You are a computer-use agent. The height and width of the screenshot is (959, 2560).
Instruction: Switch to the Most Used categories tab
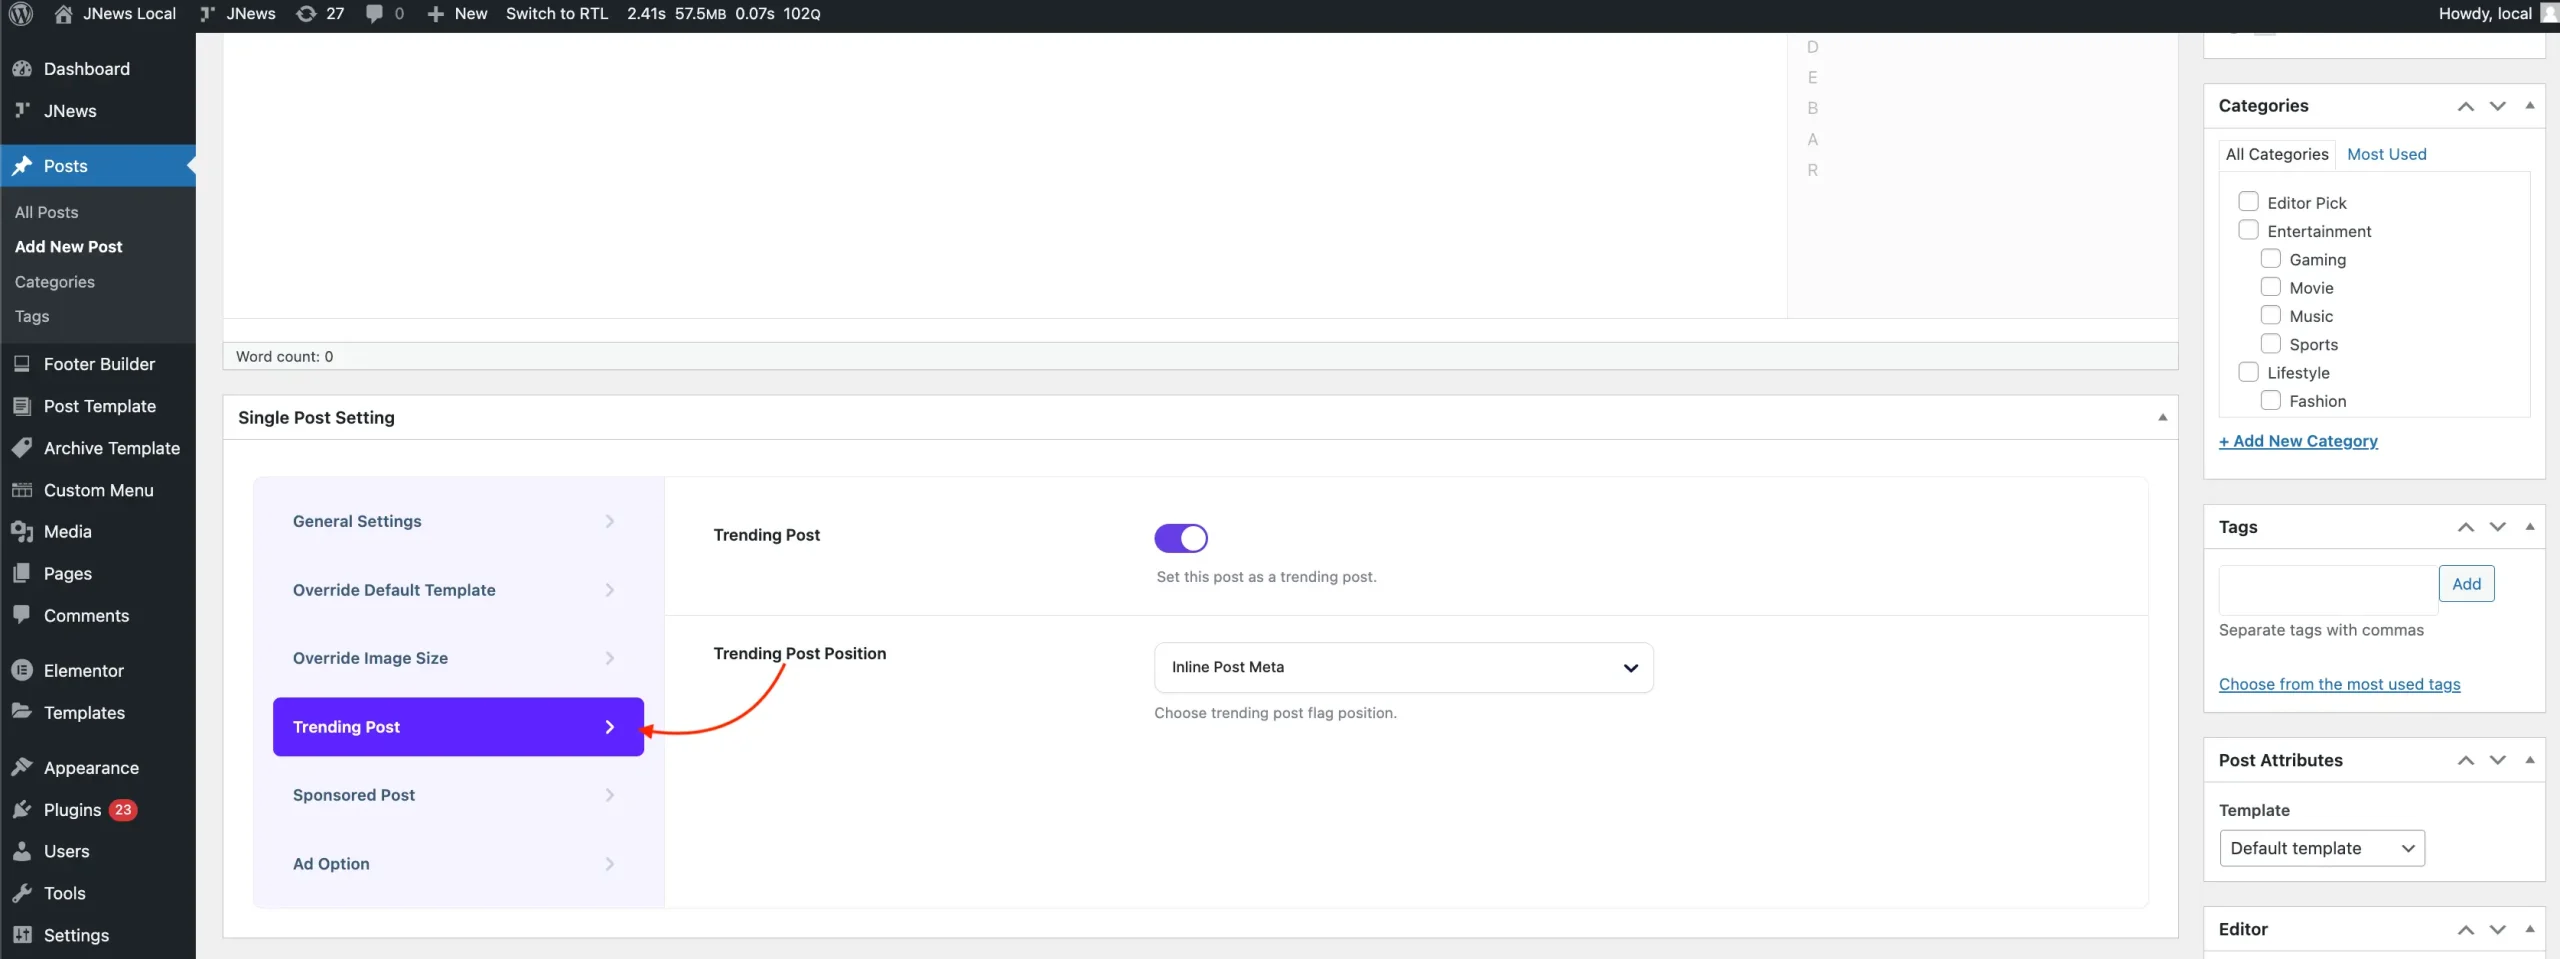(2386, 154)
